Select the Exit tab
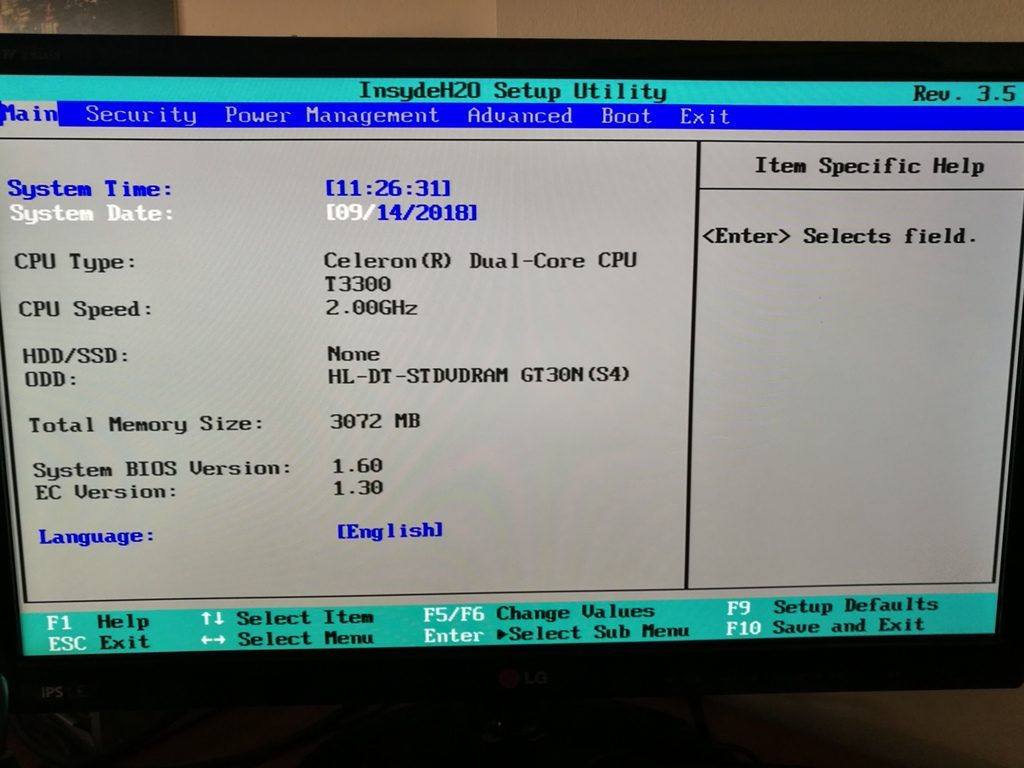 (705, 117)
